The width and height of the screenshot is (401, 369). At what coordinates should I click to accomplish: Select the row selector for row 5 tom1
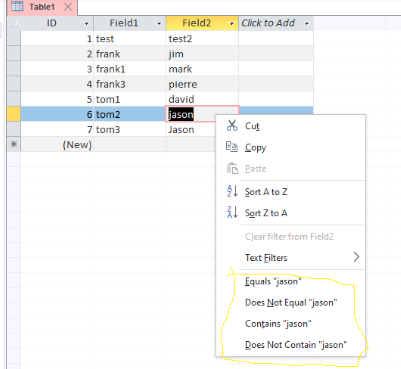(14, 99)
